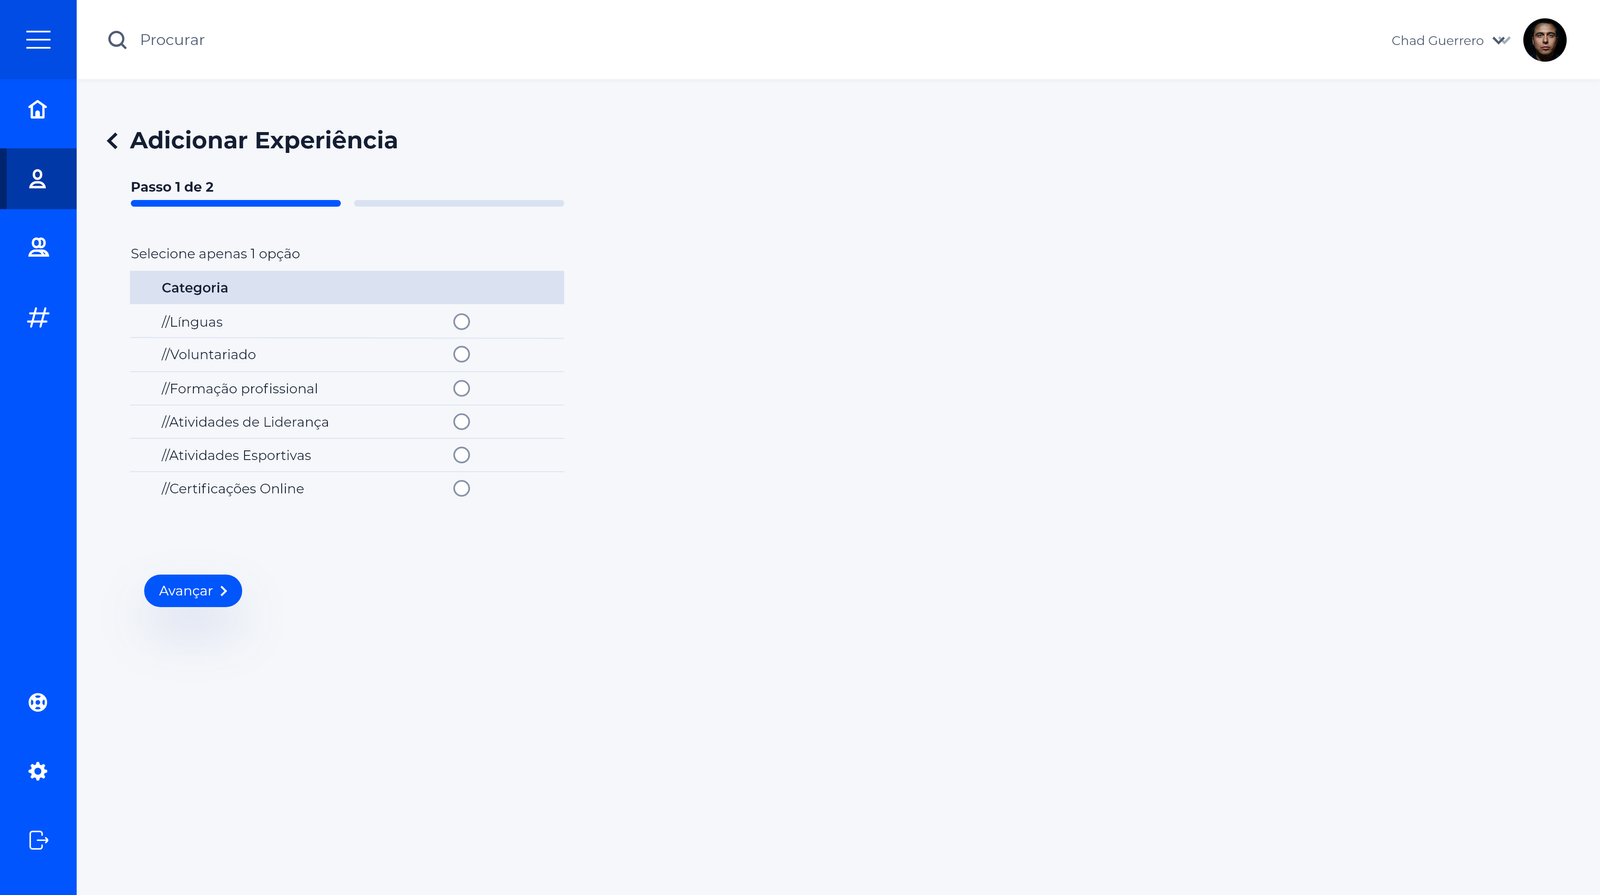Go back using the arrow beside Adicionar Experiência
1600x895 pixels.
113,141
